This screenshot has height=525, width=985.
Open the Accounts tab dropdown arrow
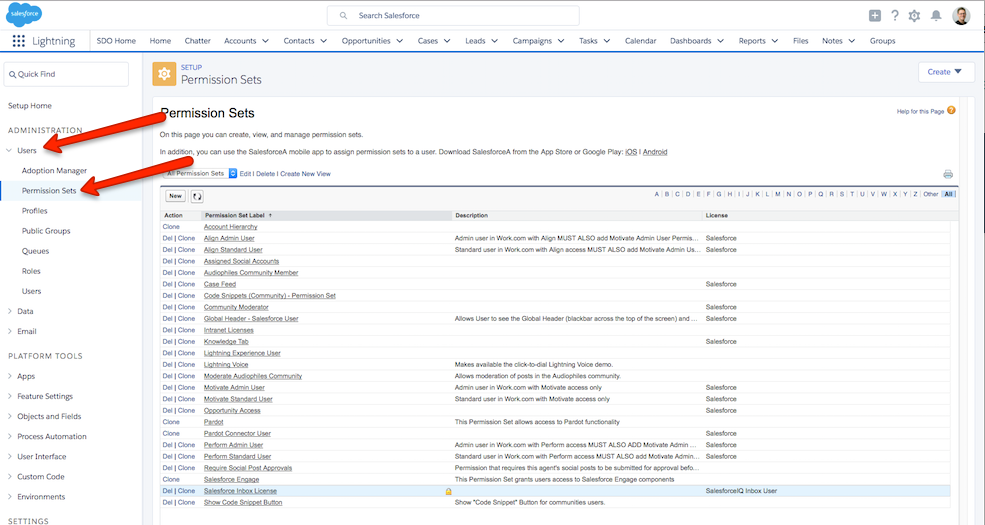265,41
